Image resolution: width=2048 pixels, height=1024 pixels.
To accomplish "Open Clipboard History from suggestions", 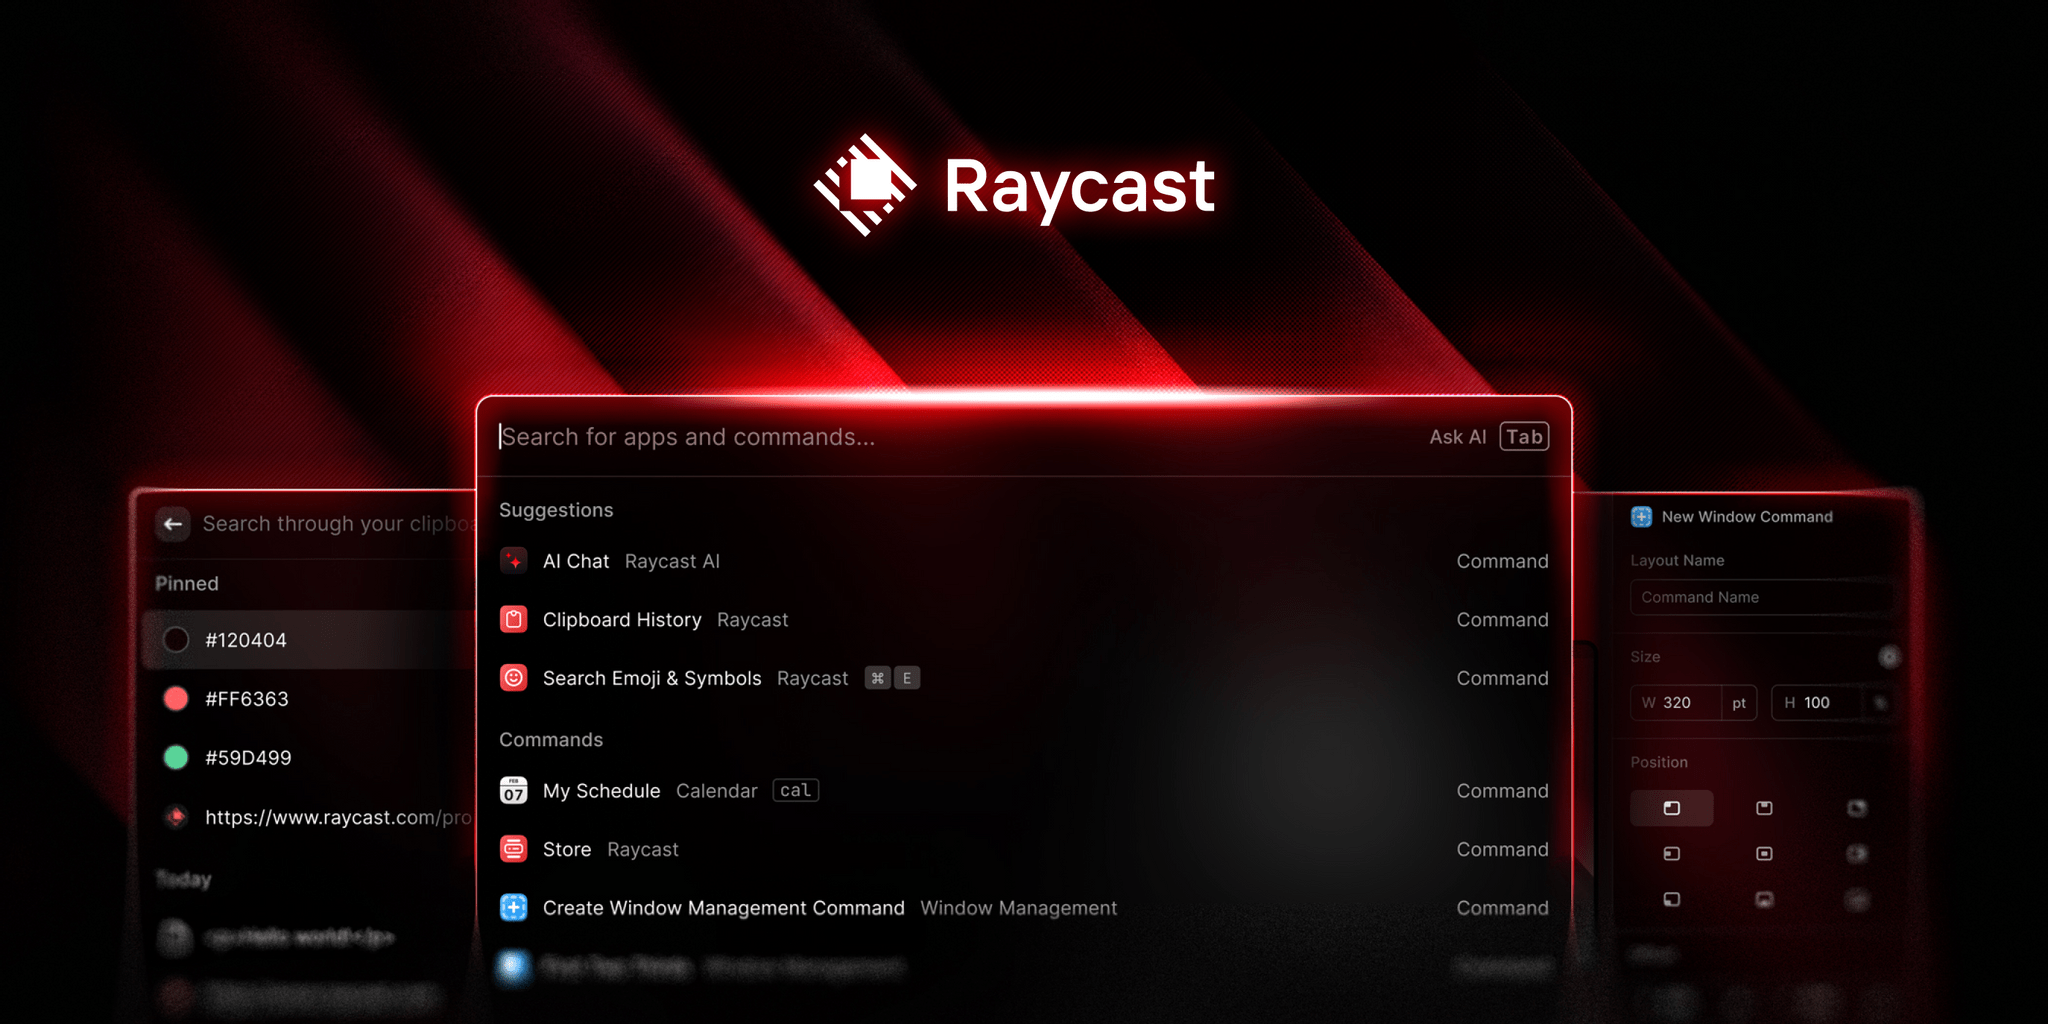I will click(x=1024, y=620).
